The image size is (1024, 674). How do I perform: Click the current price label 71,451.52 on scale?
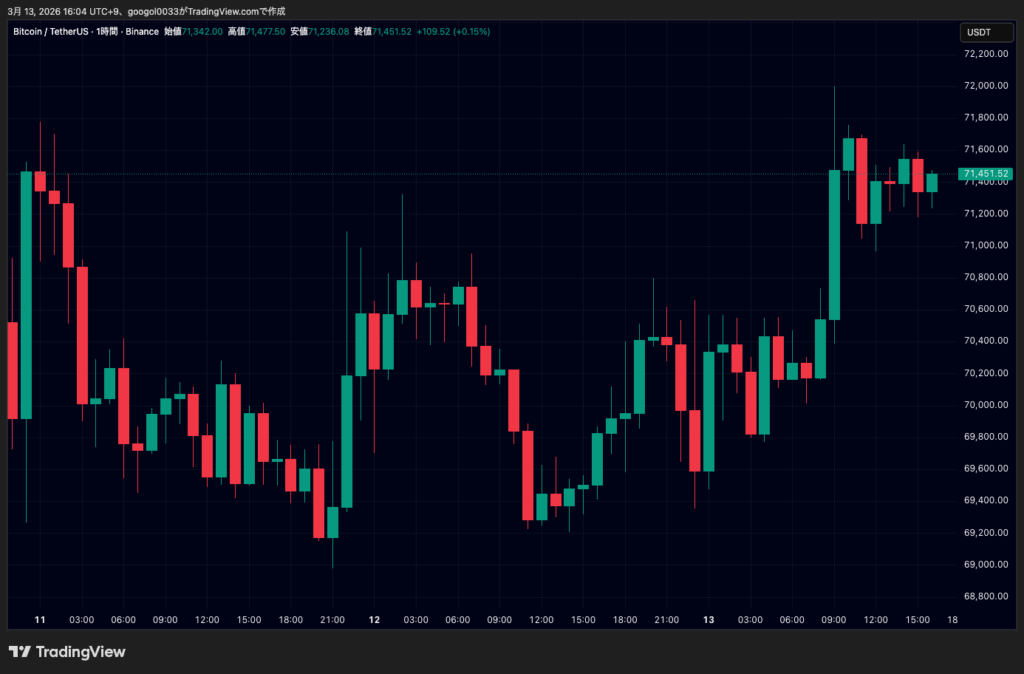pos(987,174)
